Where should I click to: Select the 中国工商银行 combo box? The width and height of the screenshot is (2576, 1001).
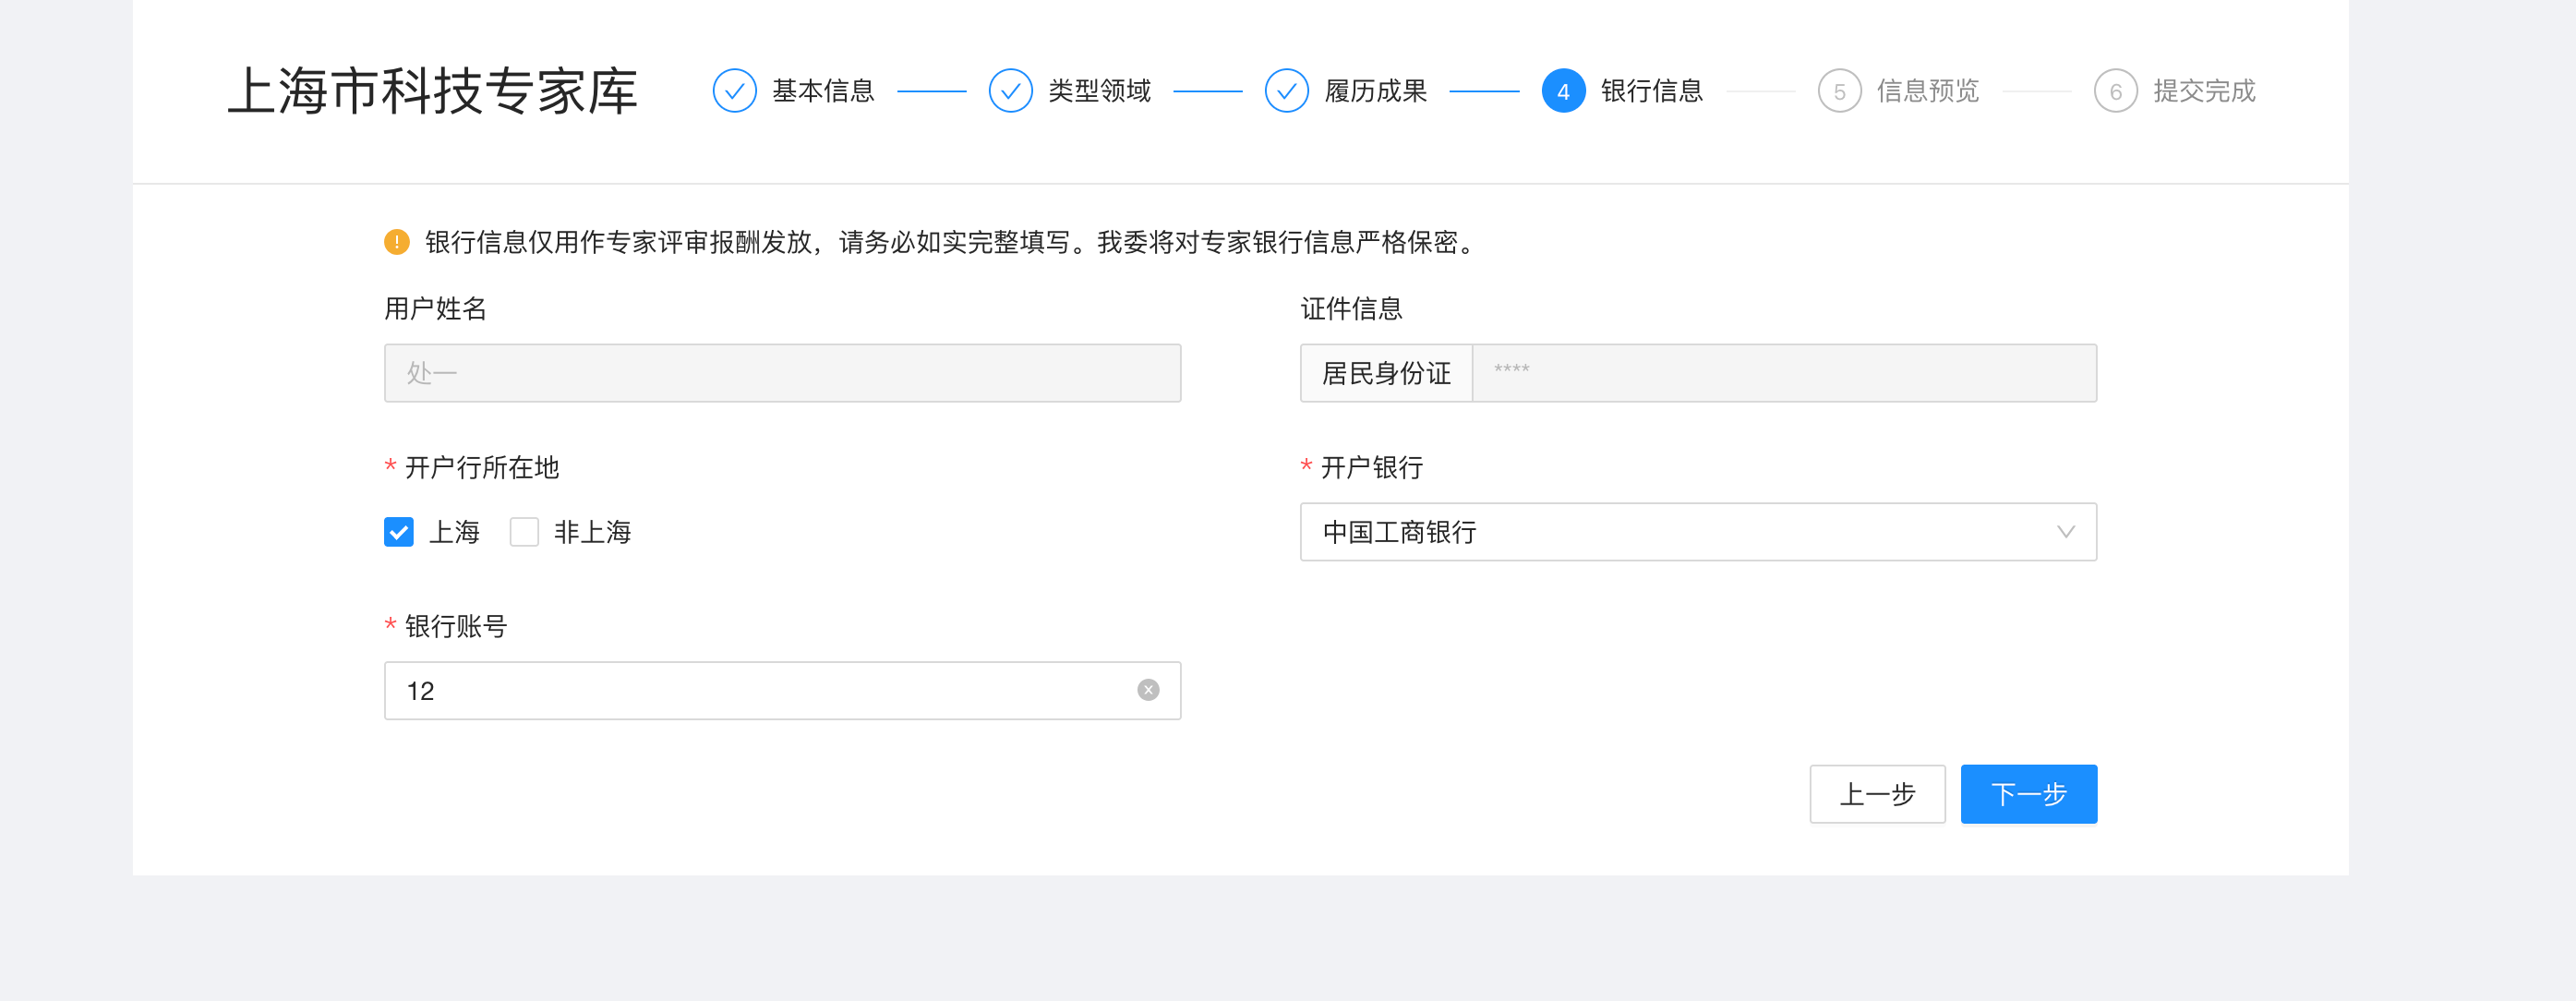pos(1680,532)
